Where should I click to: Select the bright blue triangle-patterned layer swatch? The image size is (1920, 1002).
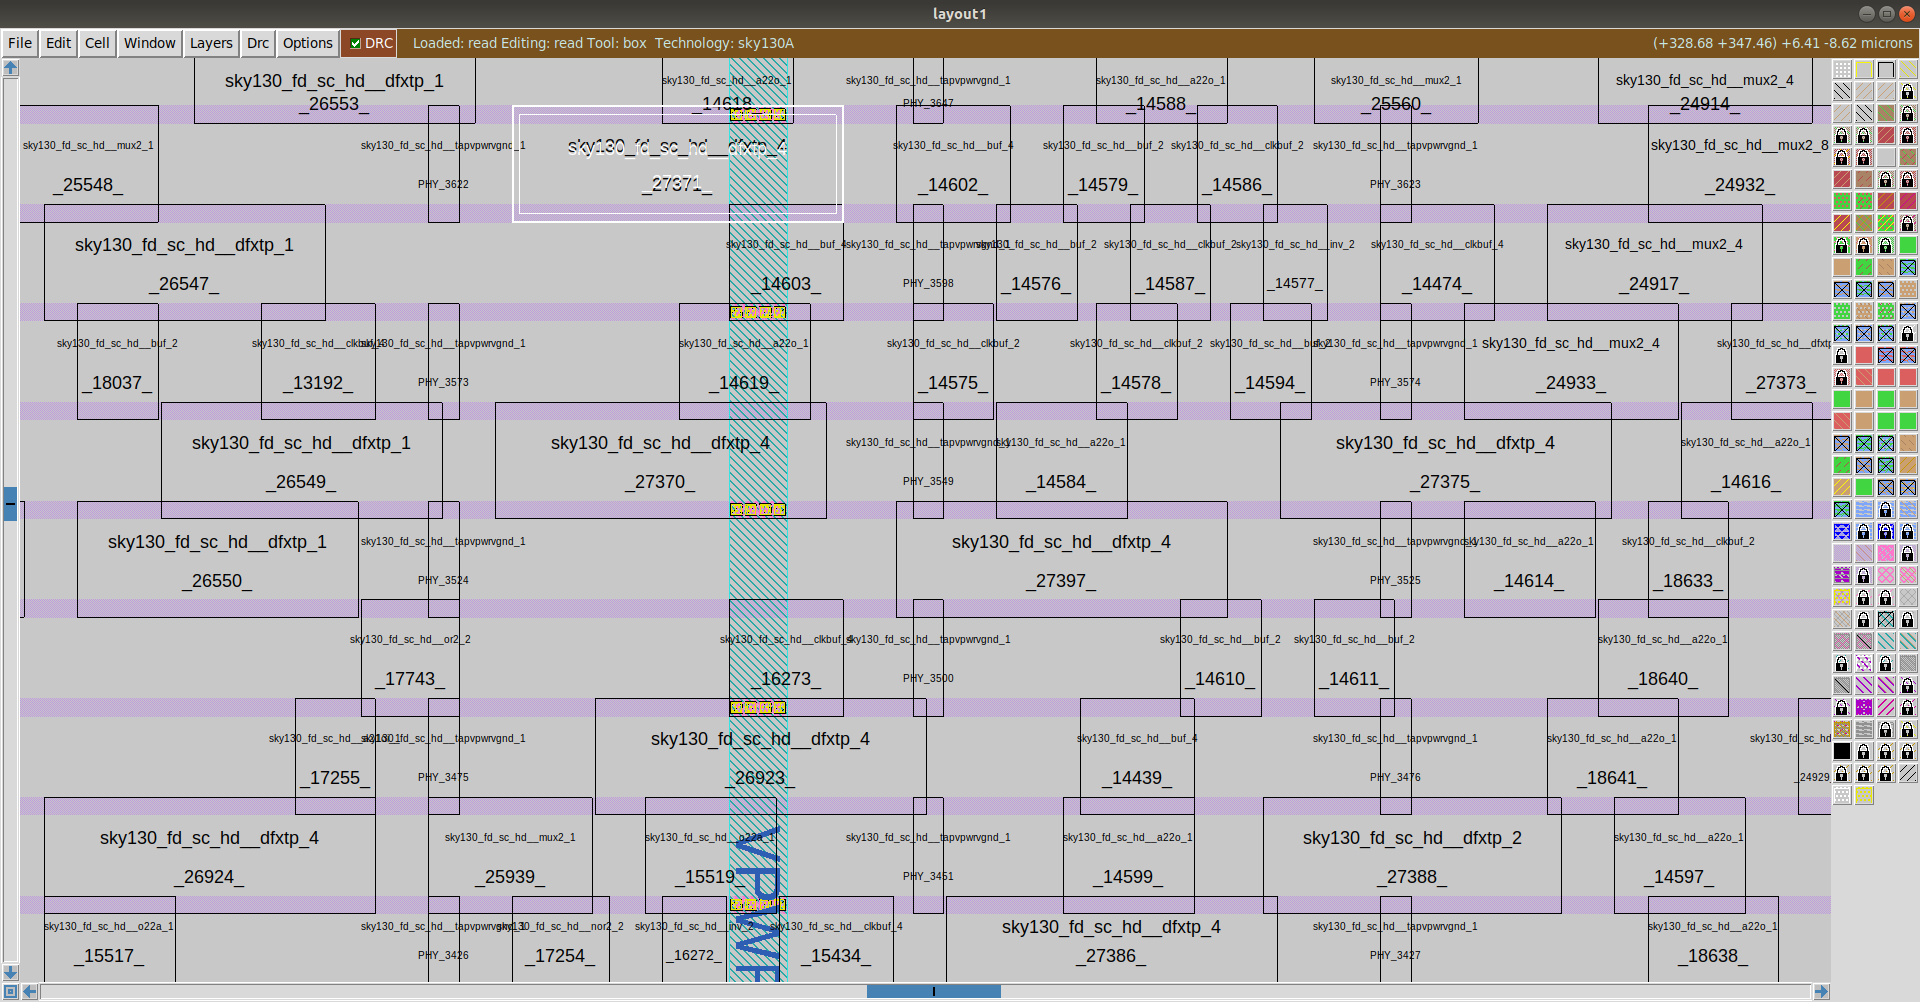coord(1842,531)
